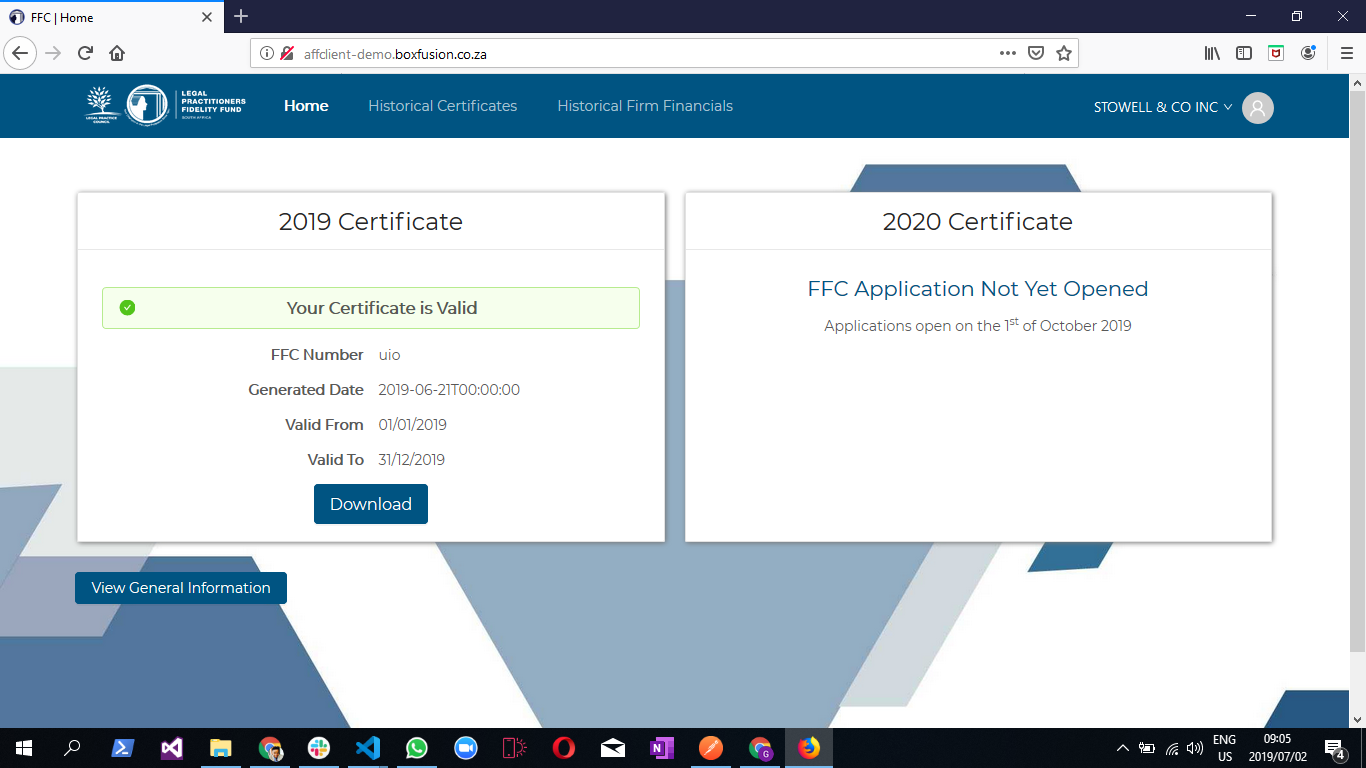Bookmark this page using the star icon

click(1062, 54)
